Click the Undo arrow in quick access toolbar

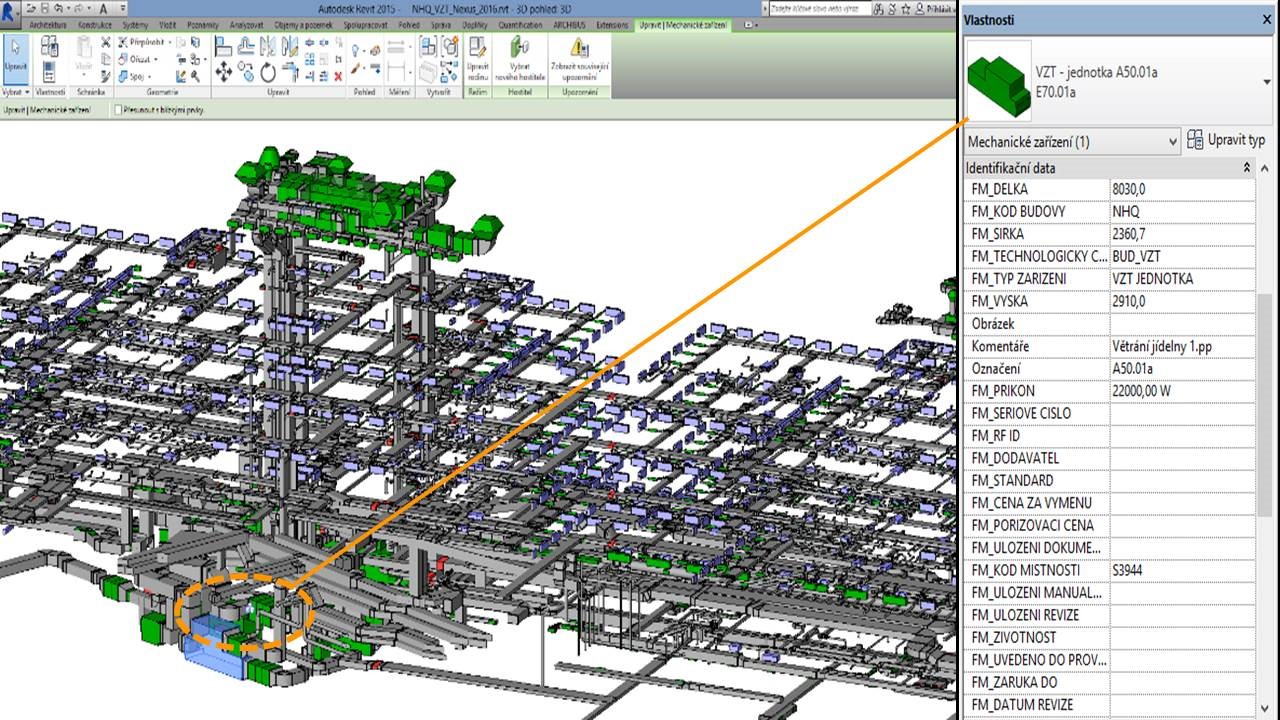pos(57,8)
